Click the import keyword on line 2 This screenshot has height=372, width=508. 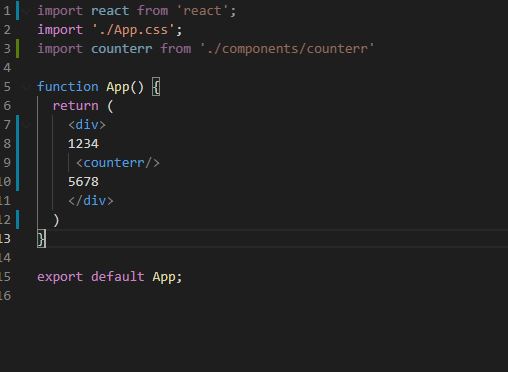click(x=60, y=30)
